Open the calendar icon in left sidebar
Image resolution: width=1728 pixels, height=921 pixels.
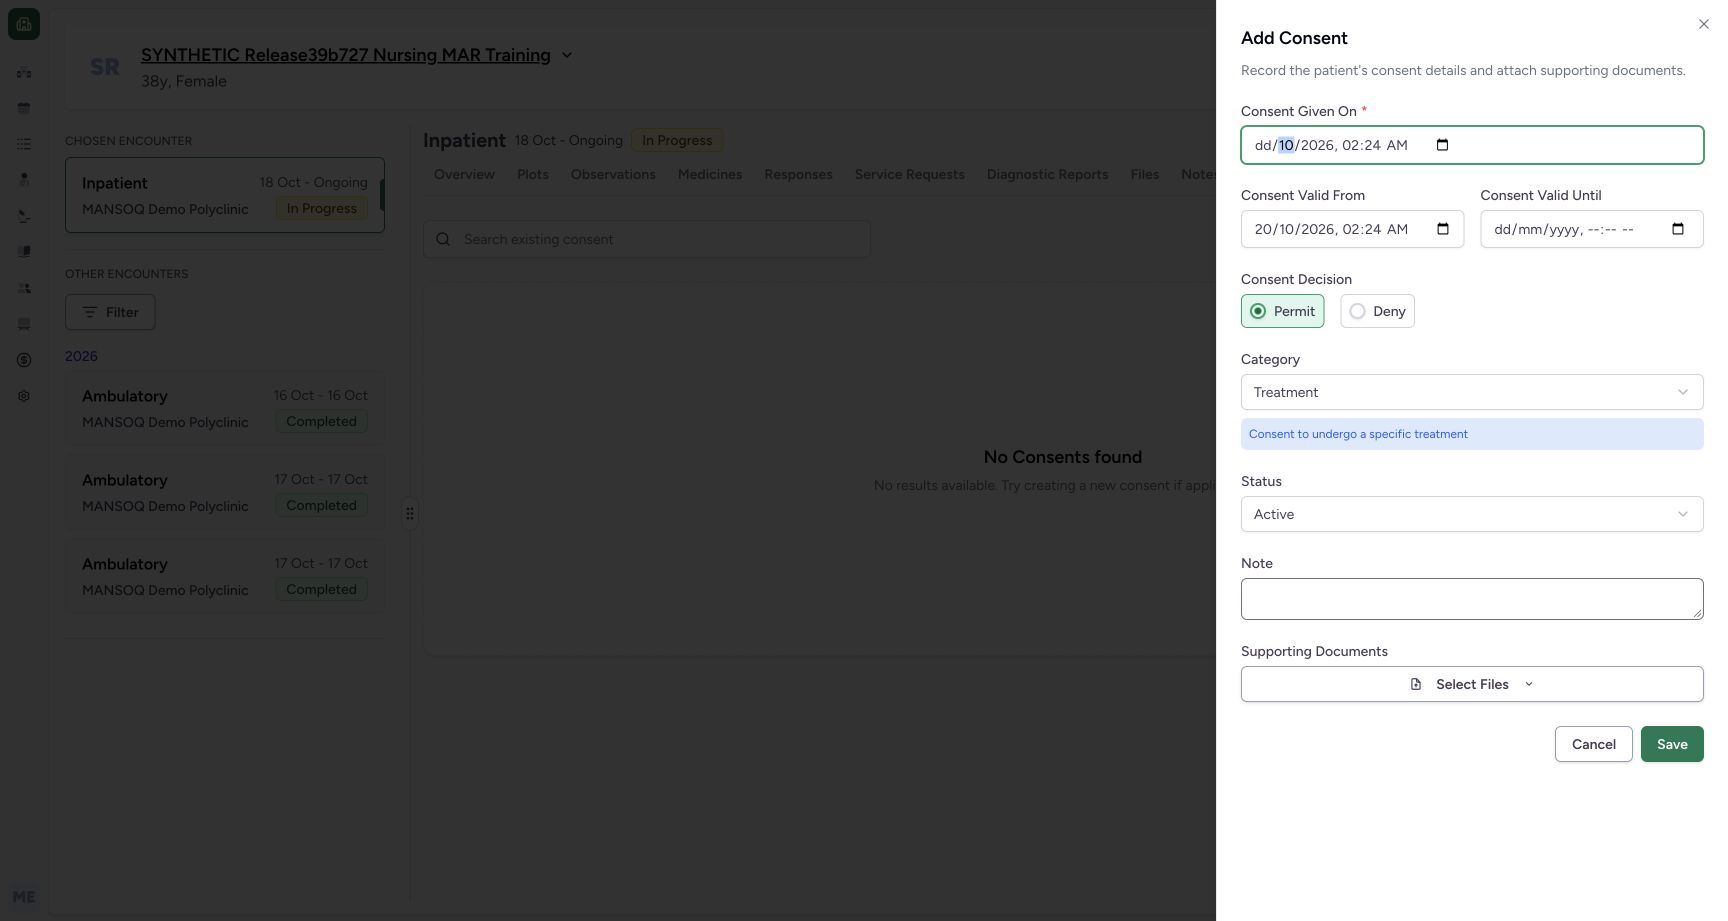pyautogui.click(x=24, y=108)
